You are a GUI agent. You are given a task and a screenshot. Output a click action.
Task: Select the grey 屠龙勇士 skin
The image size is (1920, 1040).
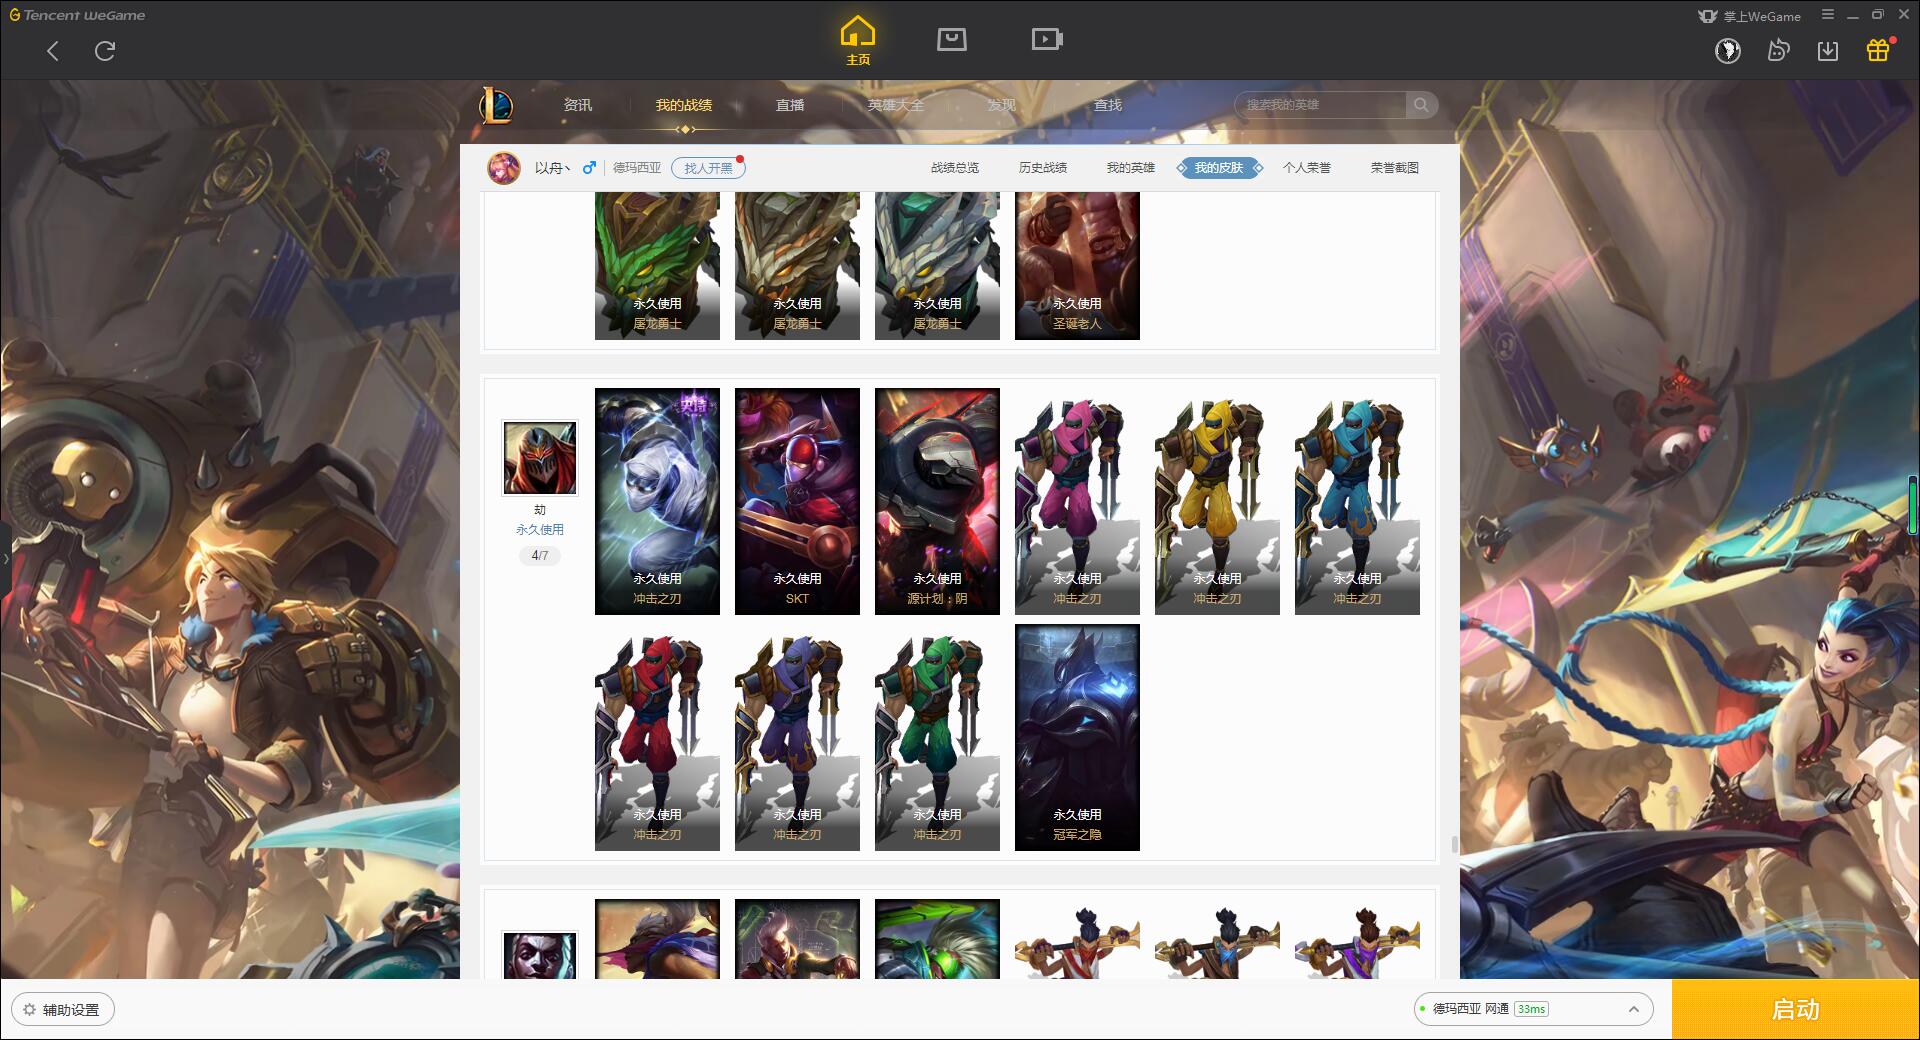[937, 266]
